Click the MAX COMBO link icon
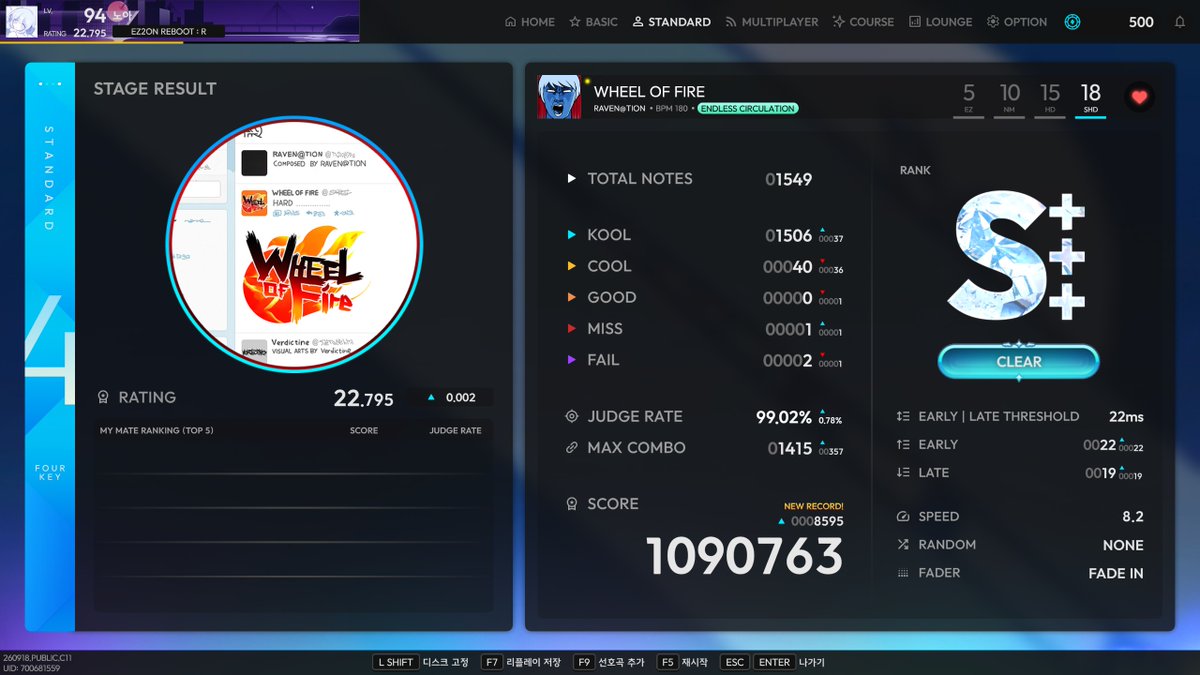Viewport: 1200px width, 675px height. click(572, 448)
